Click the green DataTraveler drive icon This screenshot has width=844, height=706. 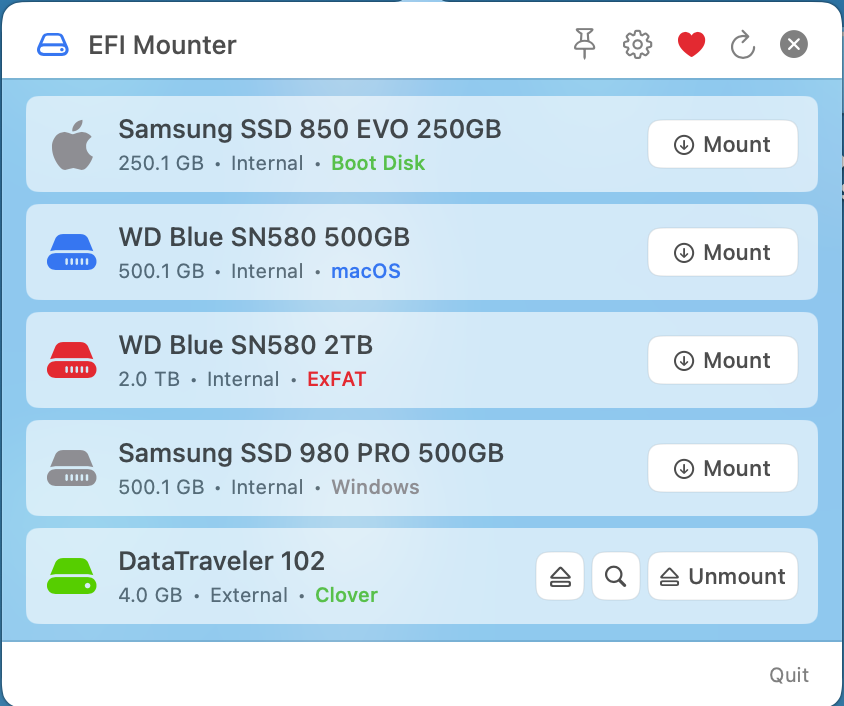(72, 576)
